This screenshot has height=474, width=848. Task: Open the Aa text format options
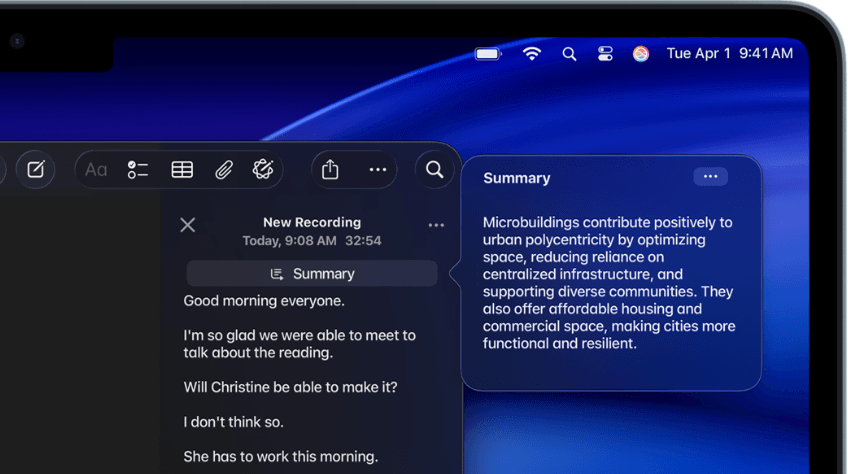[x=96, y=170]
